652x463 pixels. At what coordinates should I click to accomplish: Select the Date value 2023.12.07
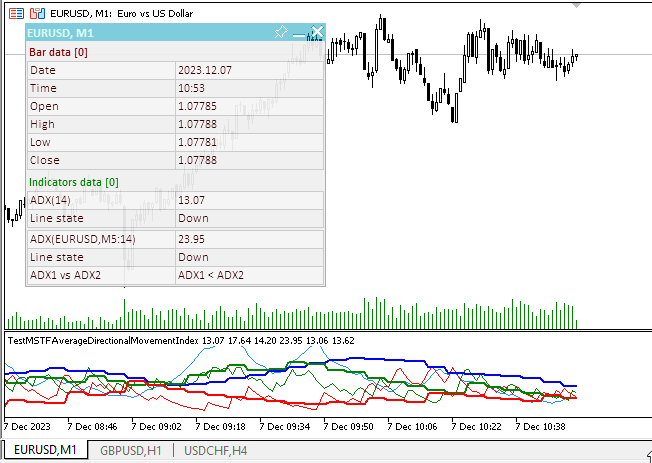(205, 70)
